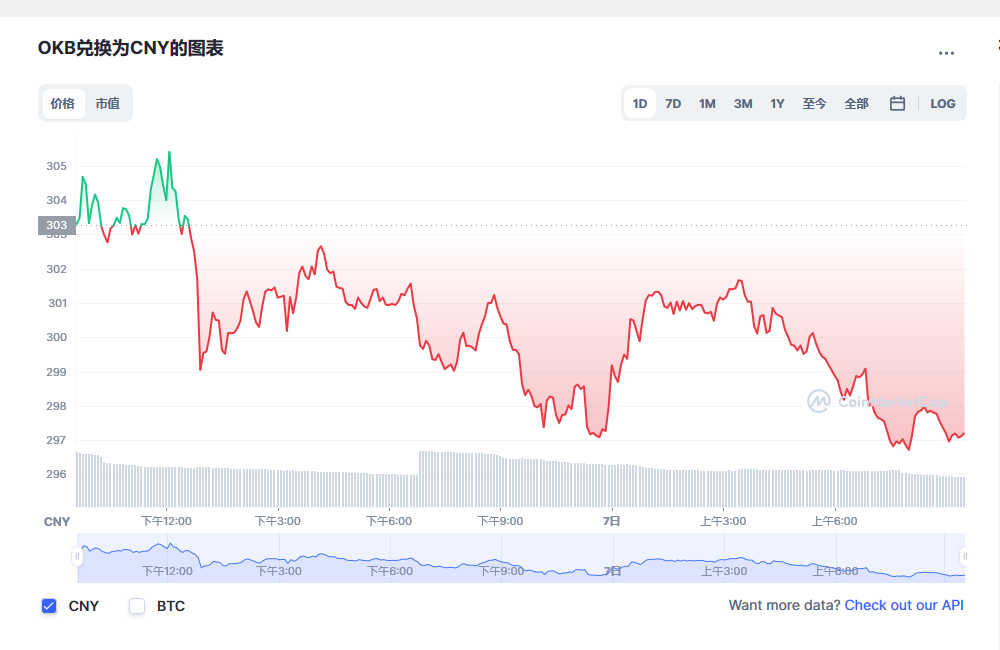Switch to the 价格 price tab
Screen dimensions: 1000x650
[63, 103]
